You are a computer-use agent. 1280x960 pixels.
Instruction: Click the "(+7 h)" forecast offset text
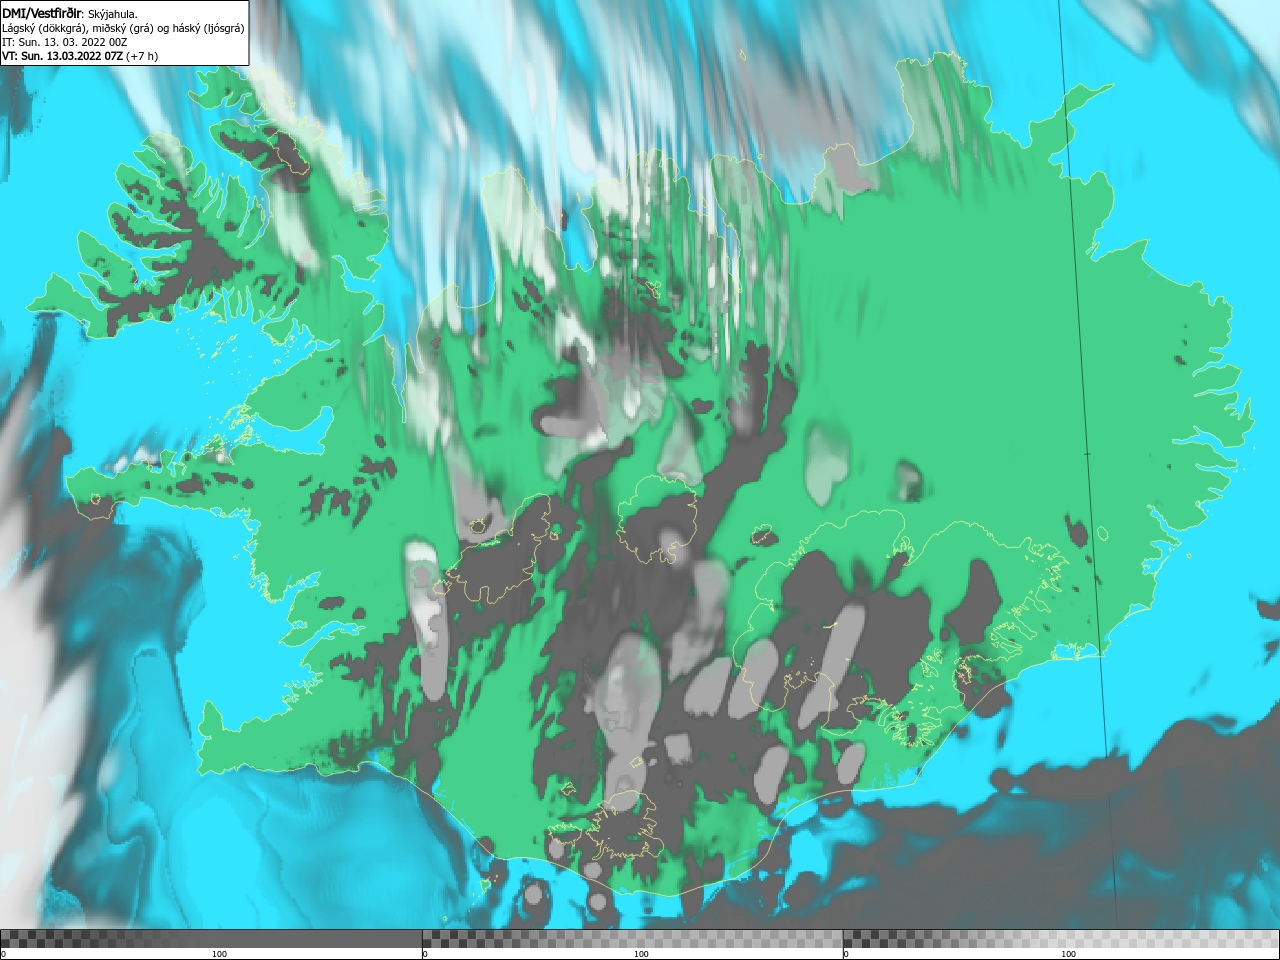click(x=142, y=56)
